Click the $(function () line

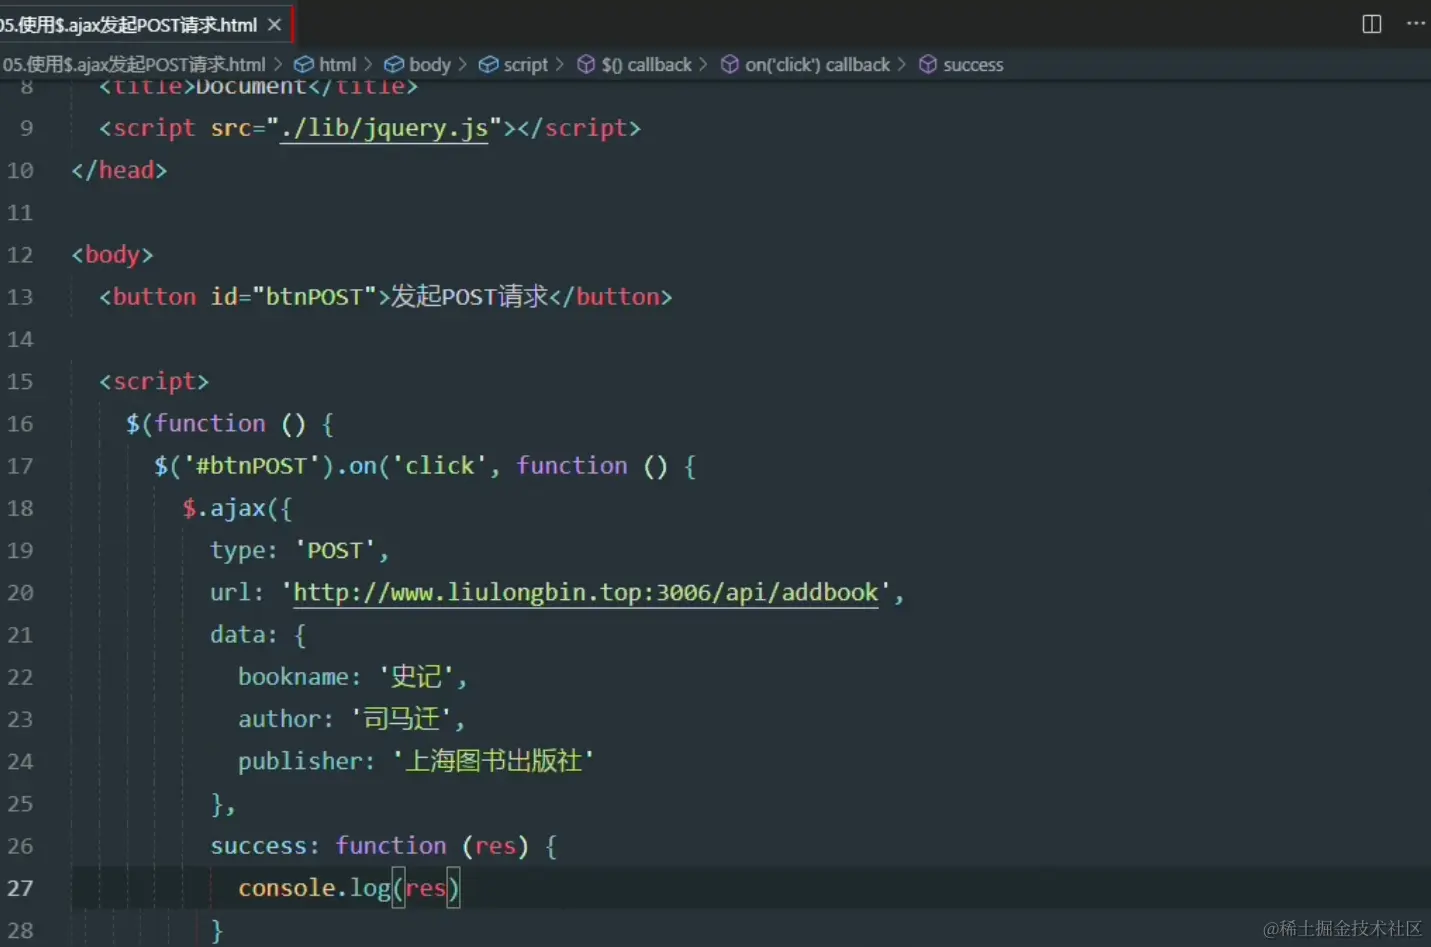coord(230,424)
